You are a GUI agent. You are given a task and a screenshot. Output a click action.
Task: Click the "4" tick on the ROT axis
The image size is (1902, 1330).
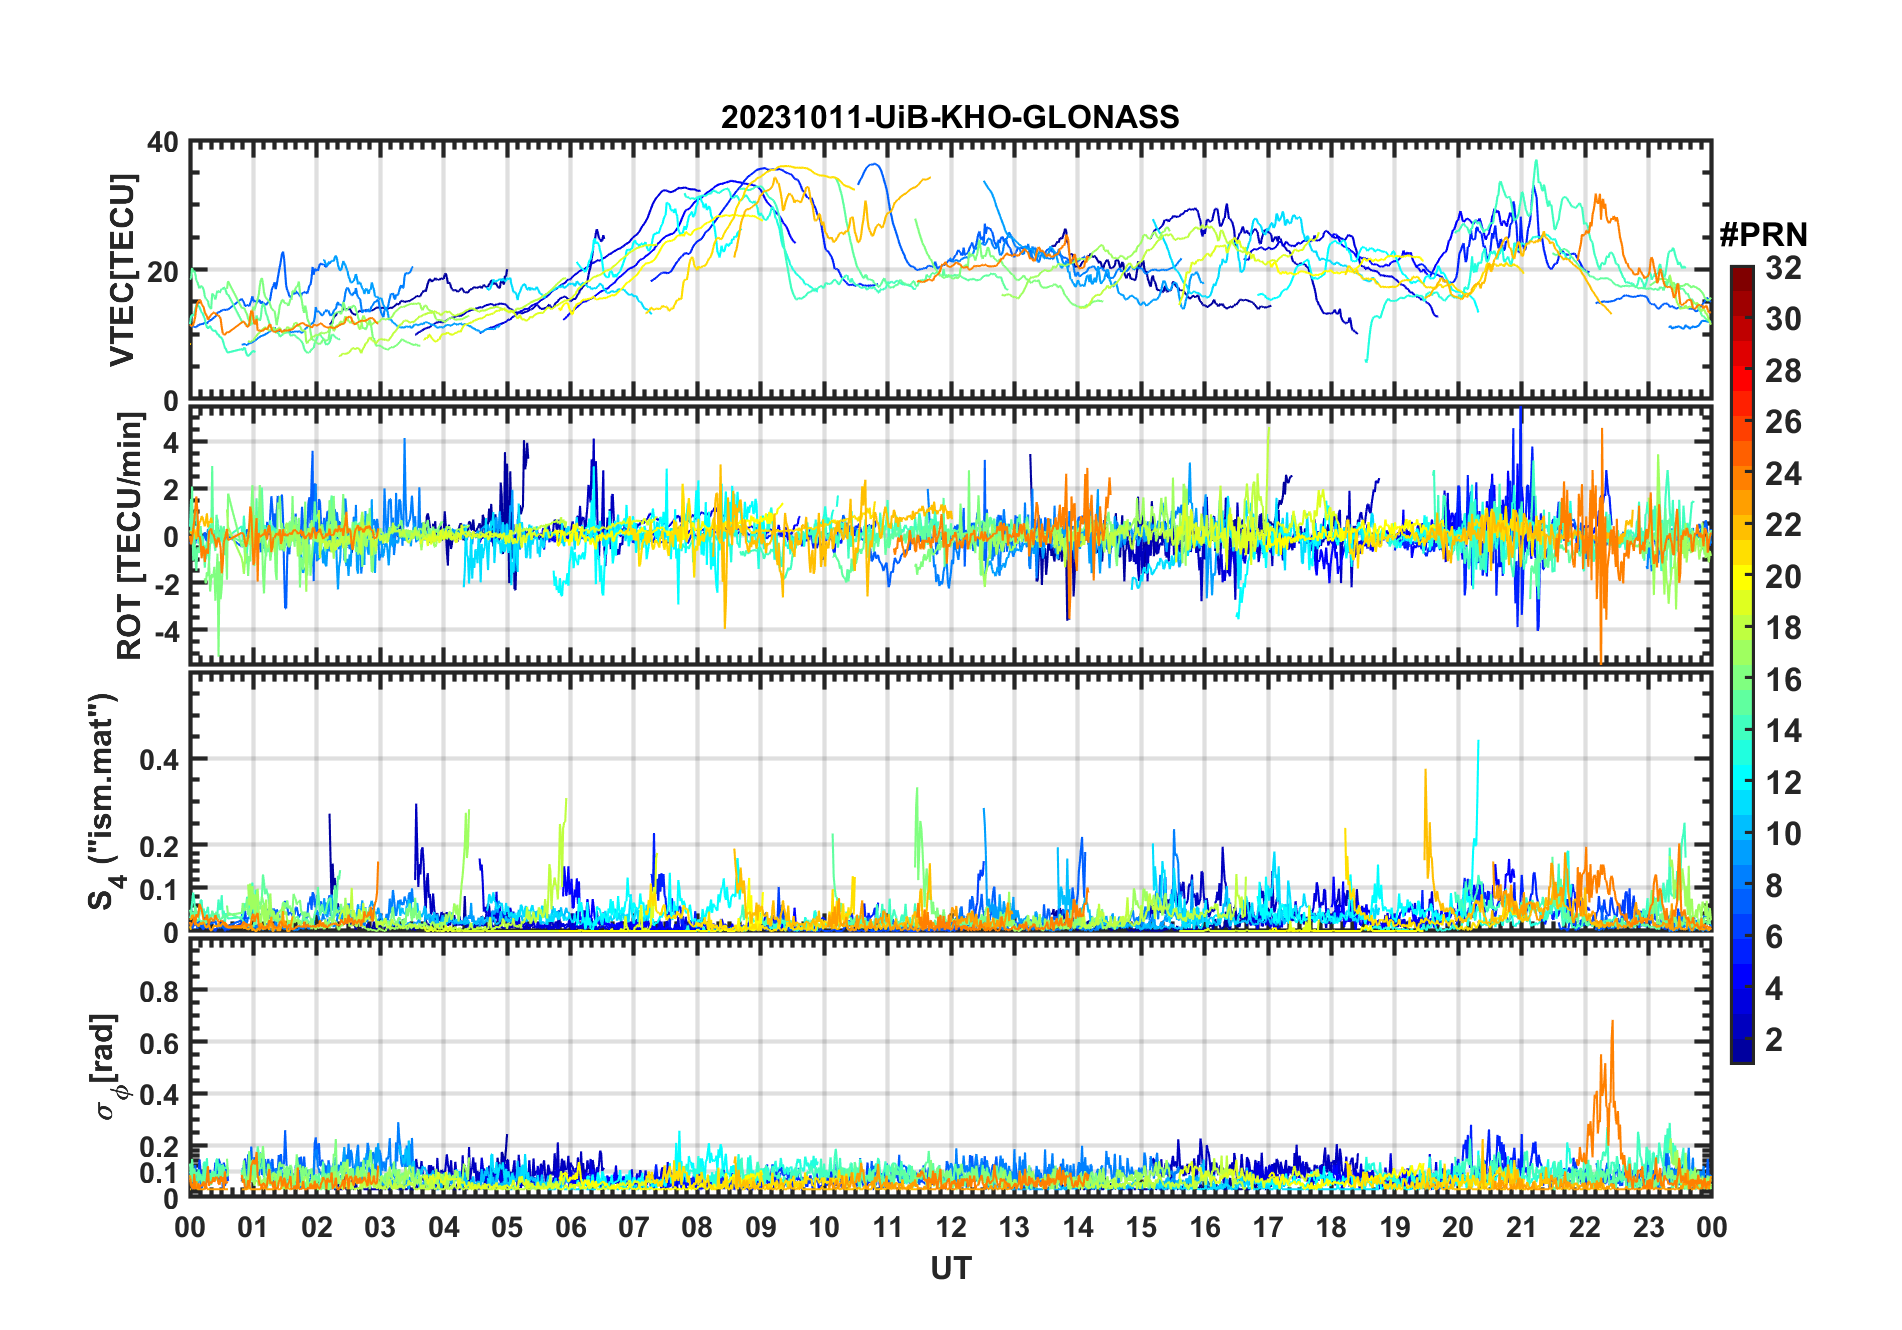click(x=171, y=442)
